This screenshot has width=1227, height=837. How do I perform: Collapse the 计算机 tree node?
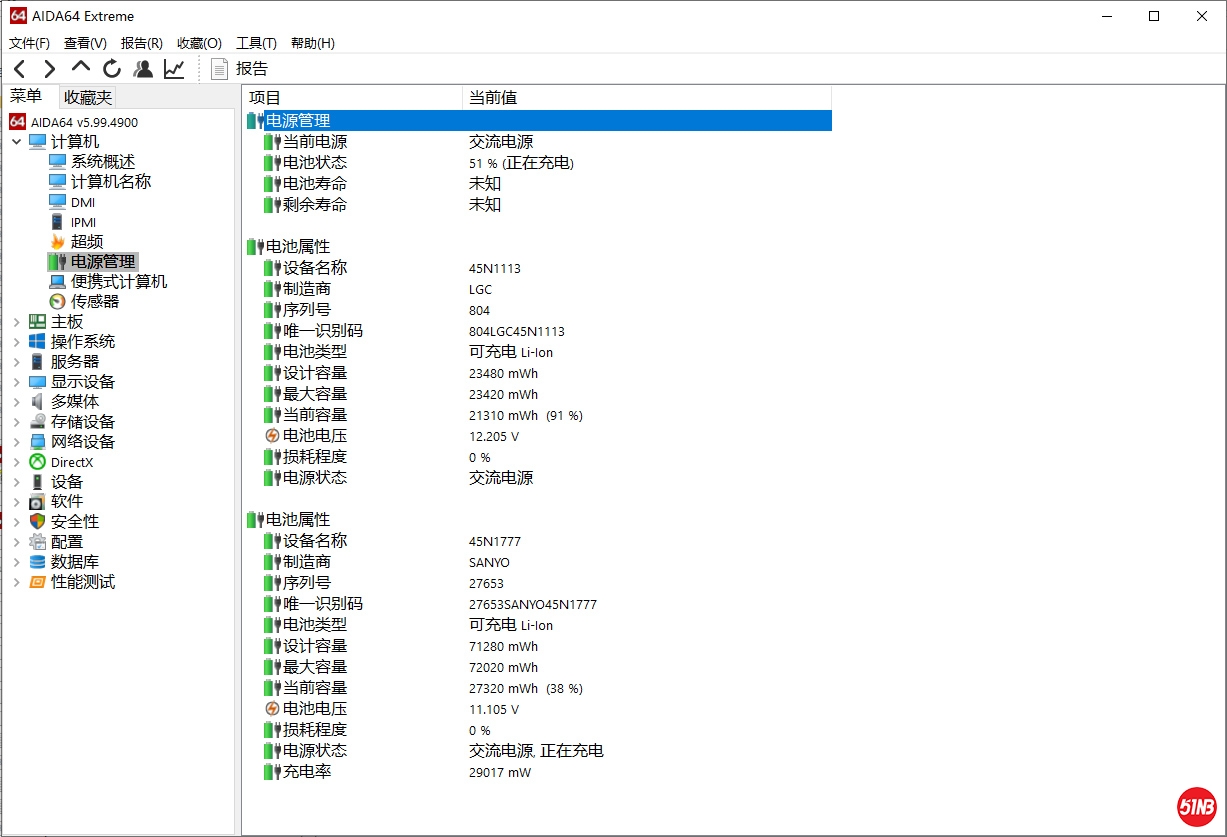pyautogui.click(x=16, y=142)
